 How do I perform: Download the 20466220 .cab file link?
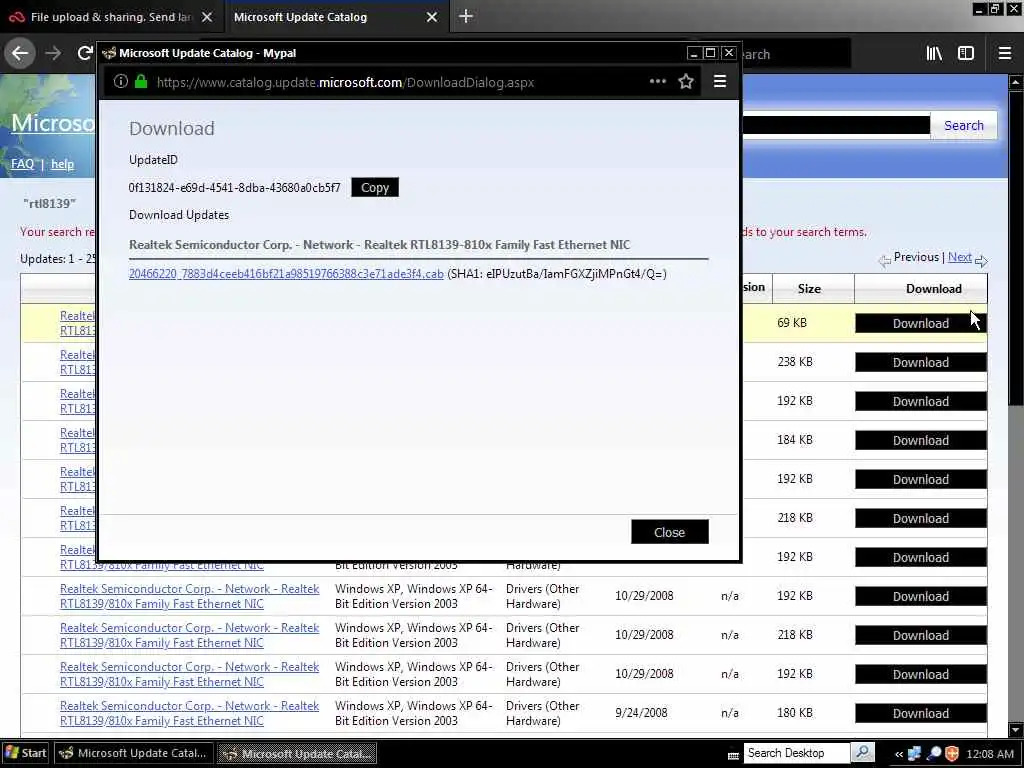click(x=286, y=274)
